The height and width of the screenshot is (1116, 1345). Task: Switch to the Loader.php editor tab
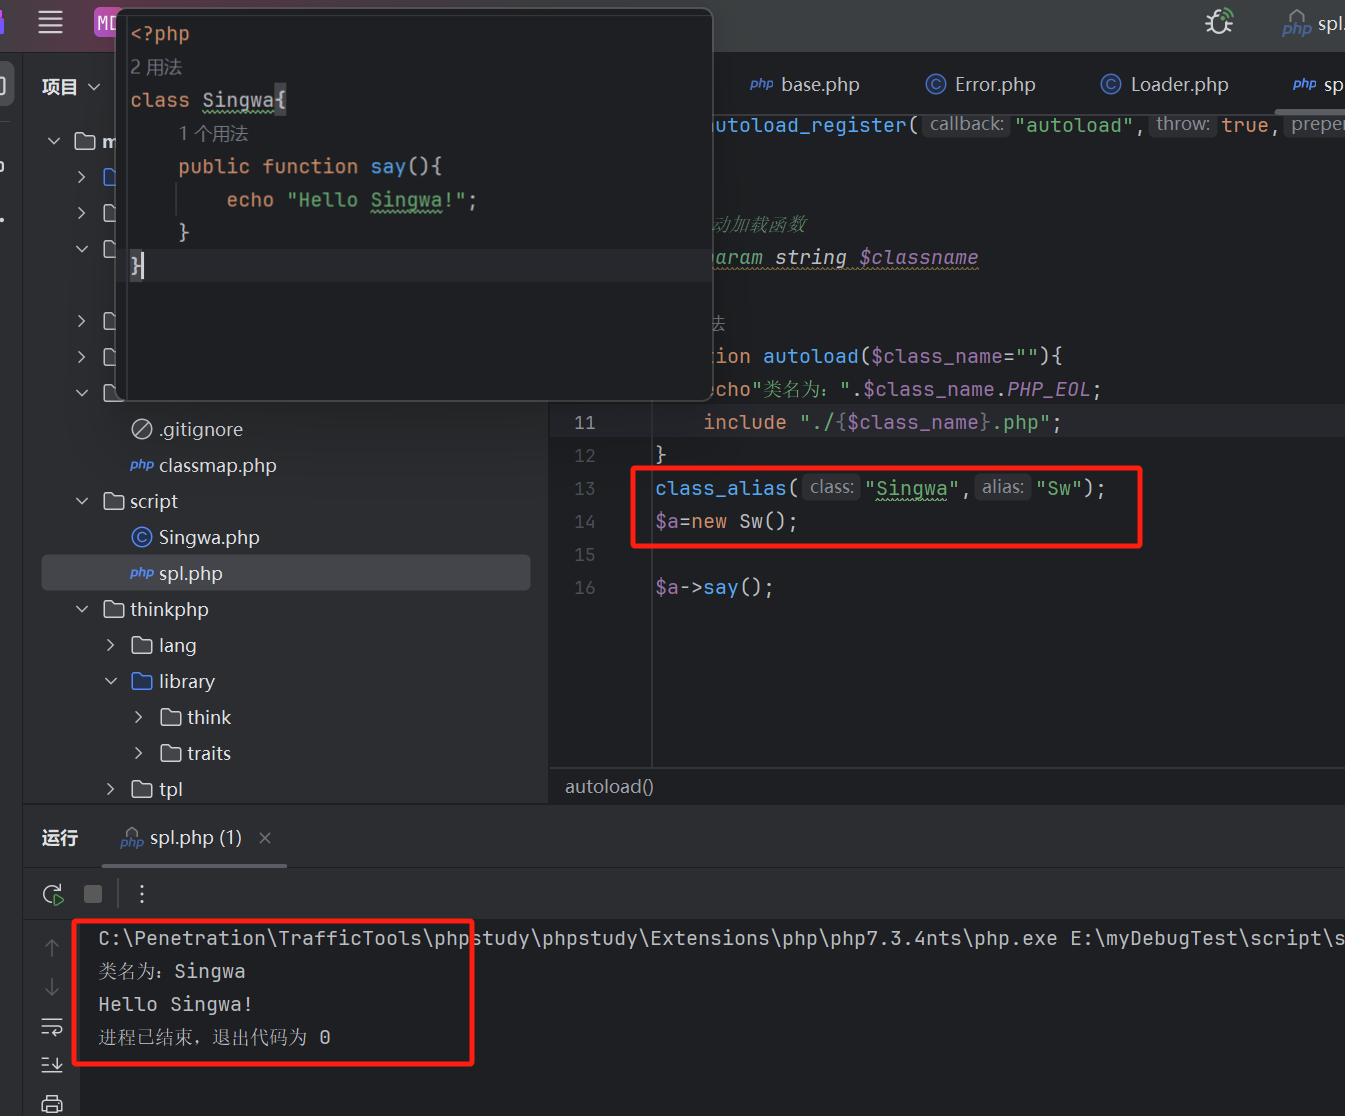[1165, 85]
